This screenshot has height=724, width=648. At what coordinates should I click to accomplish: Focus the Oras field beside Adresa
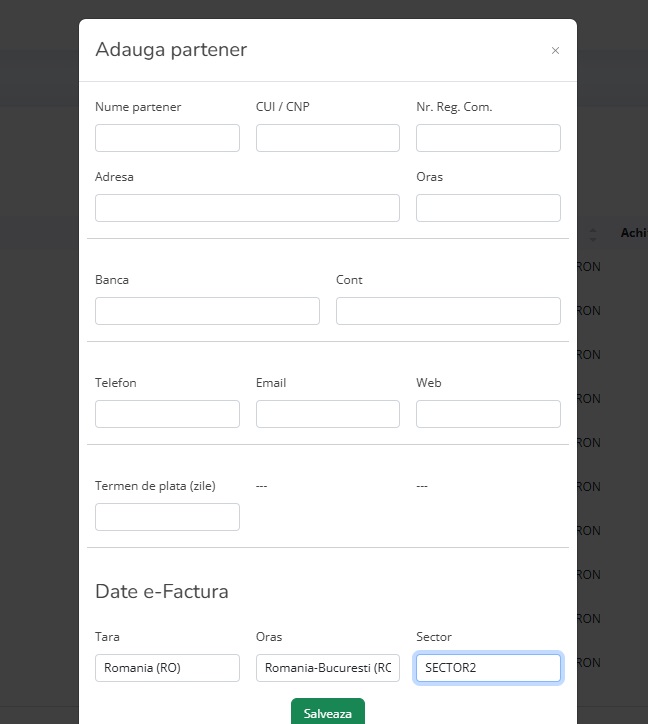pos(488,208)
